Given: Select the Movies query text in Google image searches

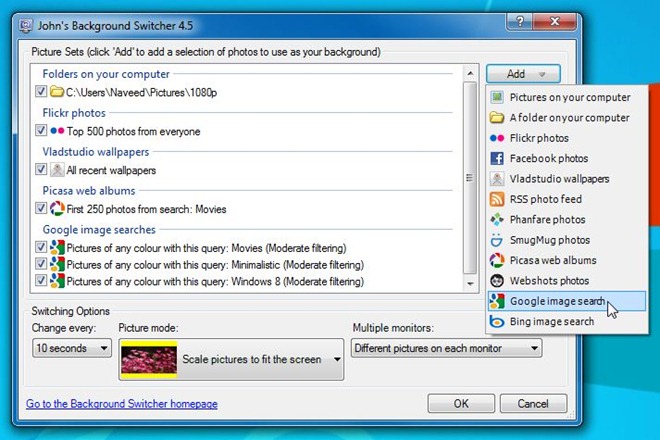Looking at the screenshot, I should (207, 248).
